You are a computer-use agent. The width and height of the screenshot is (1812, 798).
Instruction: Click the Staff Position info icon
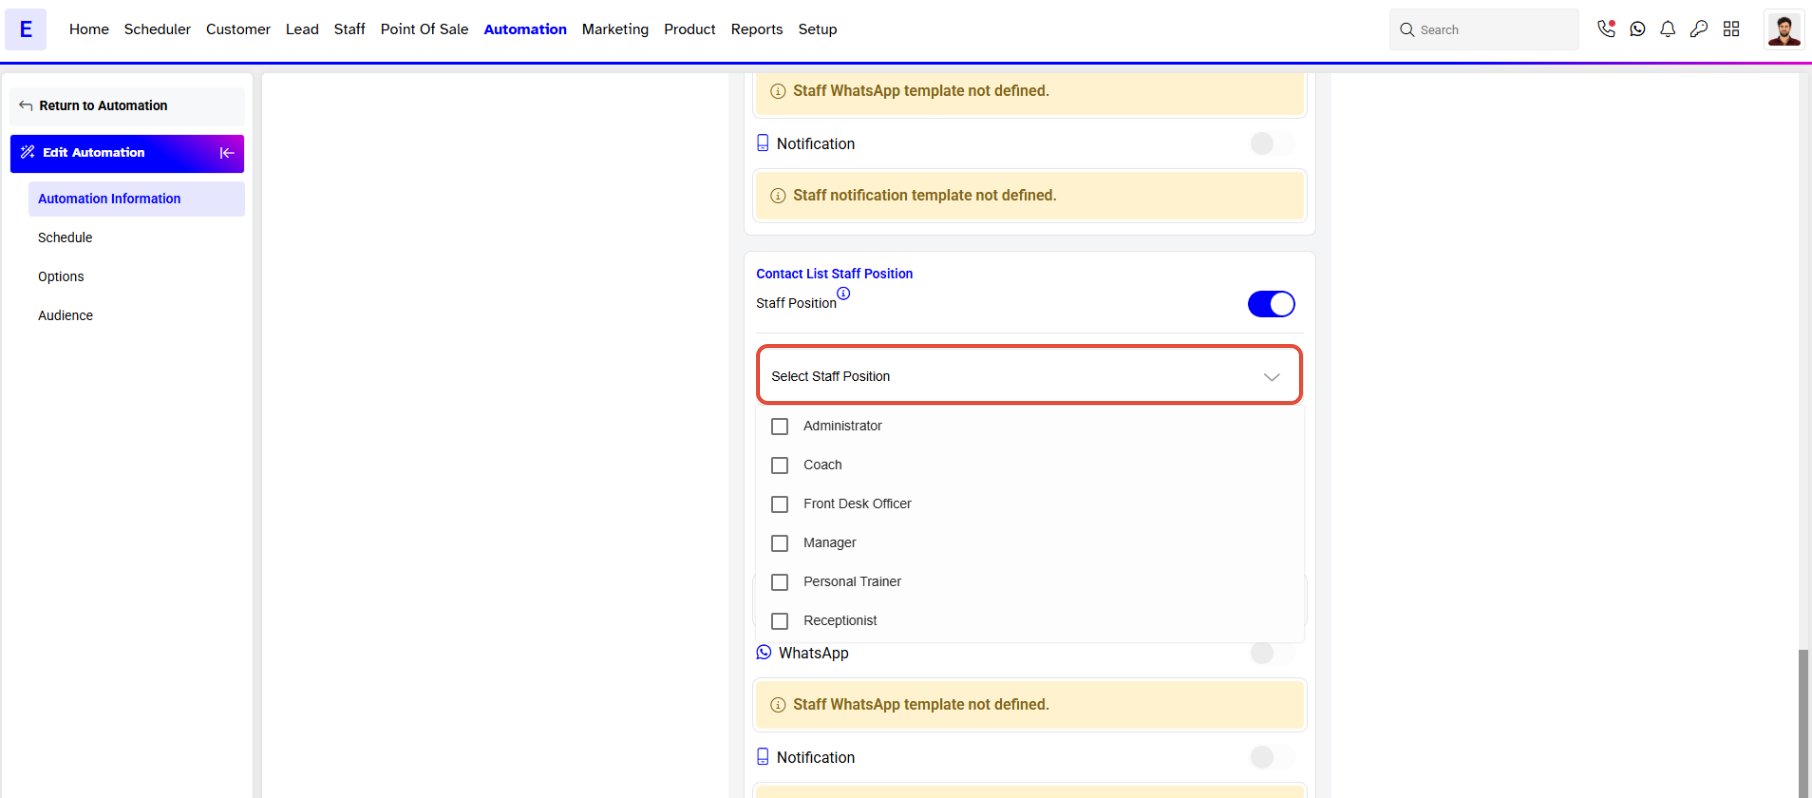[844, 293]
